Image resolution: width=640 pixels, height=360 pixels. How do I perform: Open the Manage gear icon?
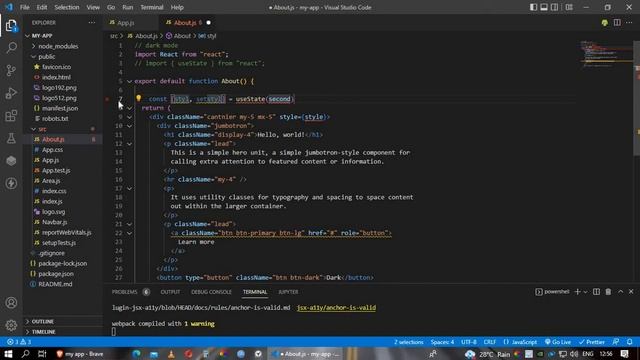[x=11, y=325]
